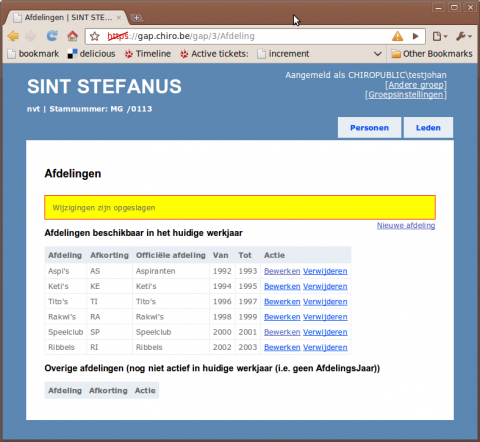Image resolution: width=480 pixels, height=442 pixels.
Task: Click Bewerken for Rakwi's row
Action: click(282, 317)
